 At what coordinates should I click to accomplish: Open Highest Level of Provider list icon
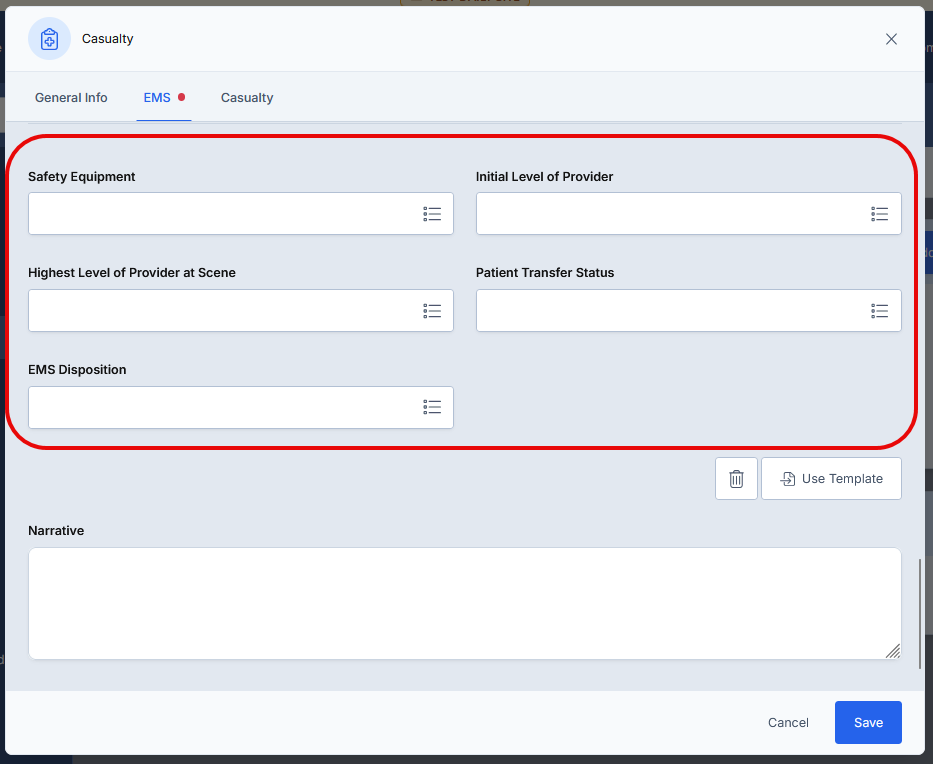[432, 311]
